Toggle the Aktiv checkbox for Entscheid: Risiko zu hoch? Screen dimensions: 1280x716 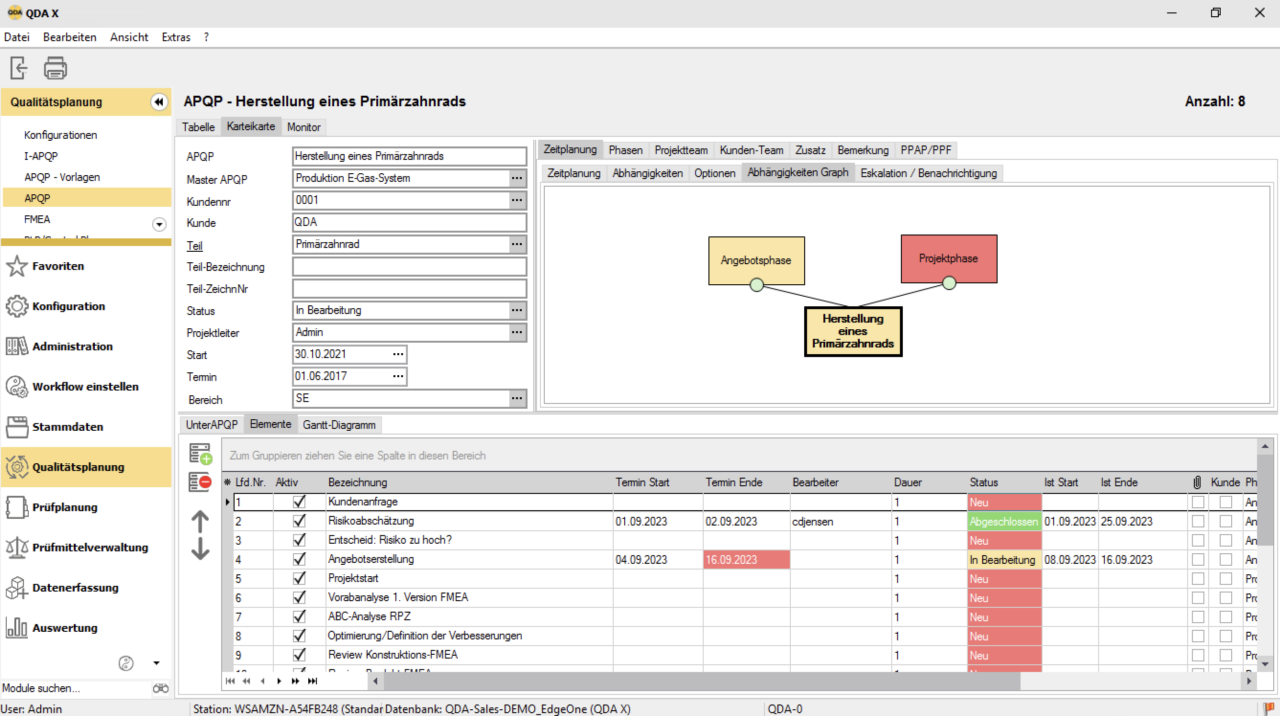tap(299, 540)
